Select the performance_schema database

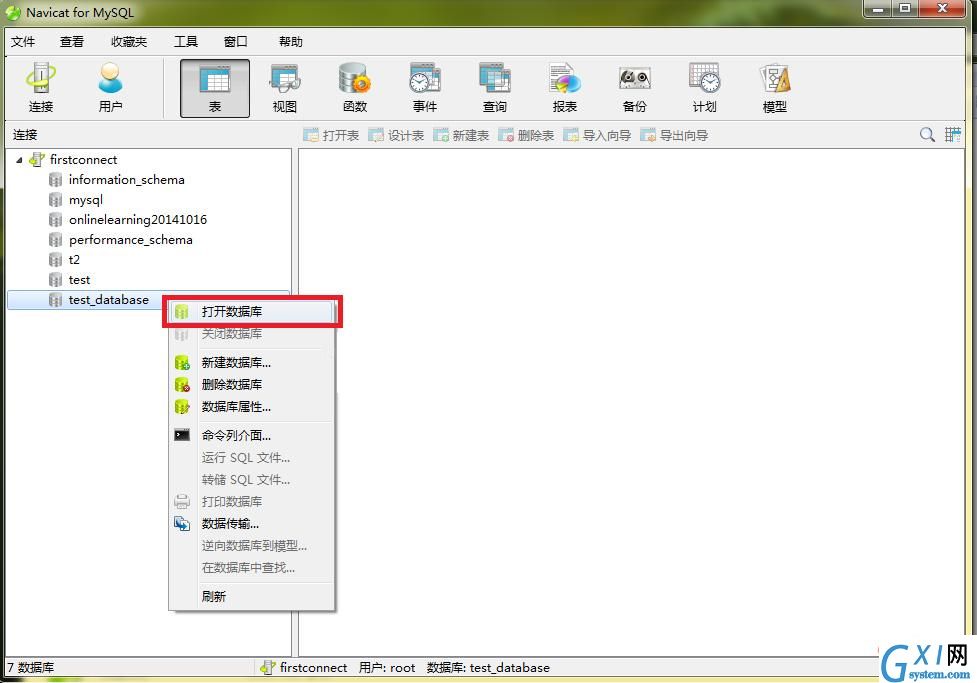pos(131,240)
